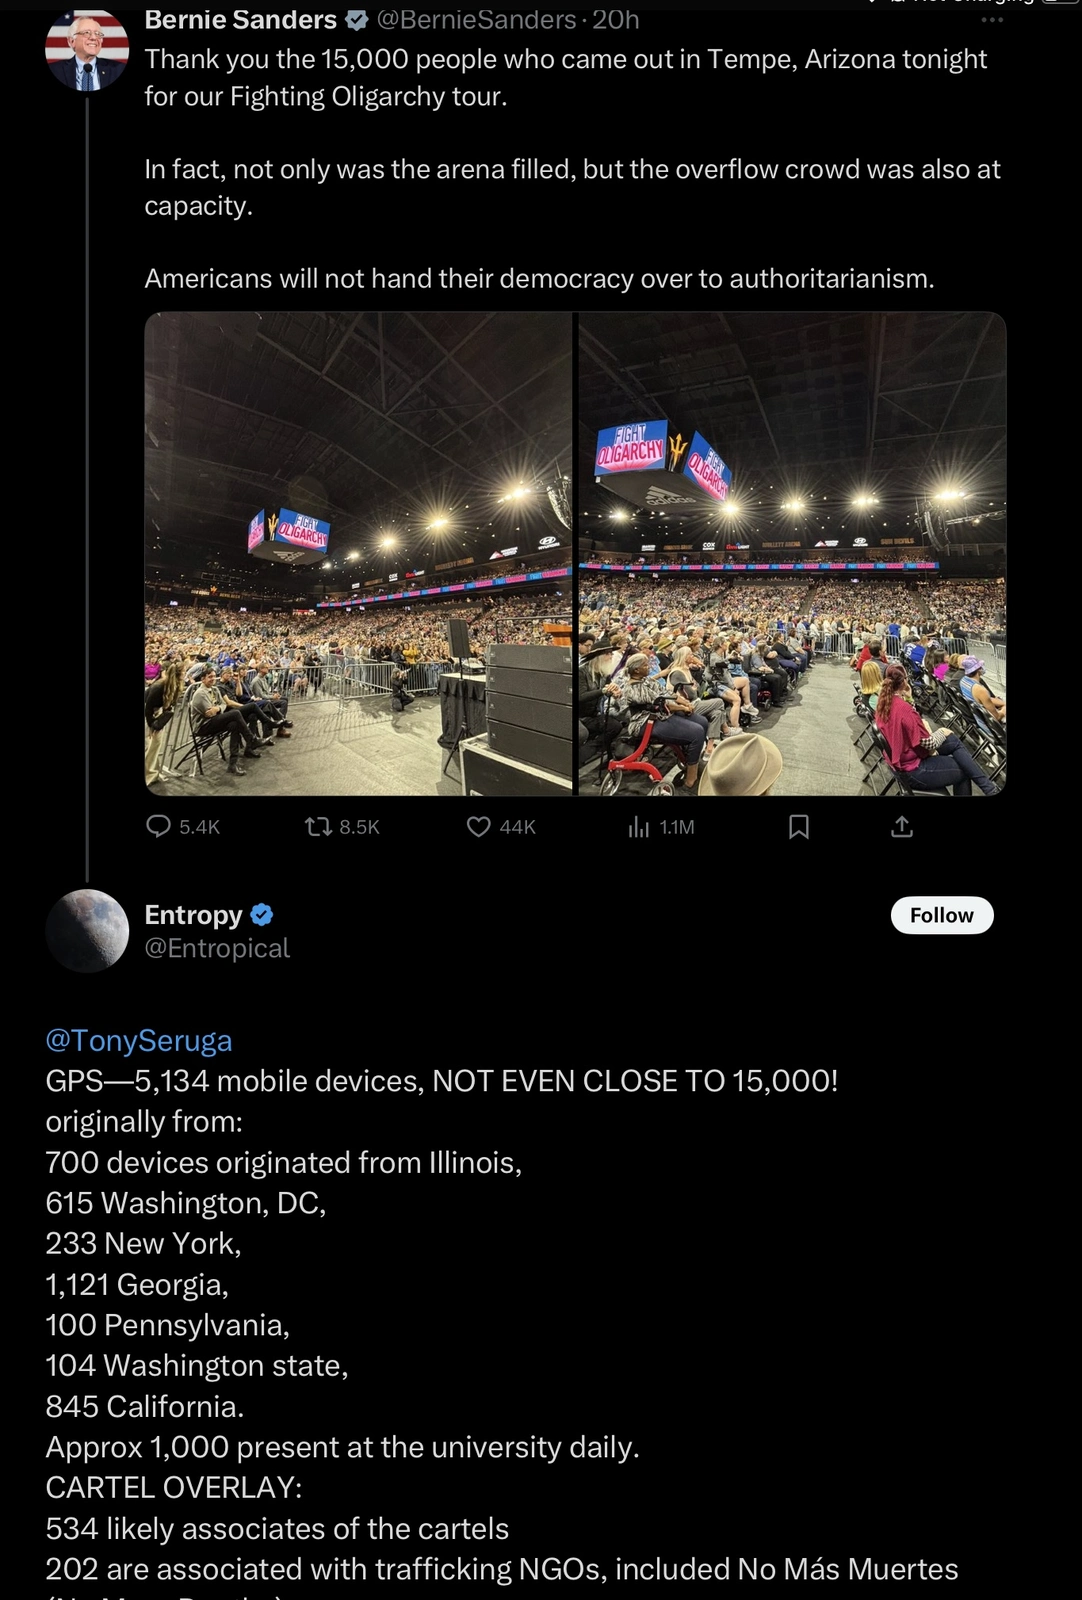Open the Bernie Sanders display name

[x=241, y=20]
